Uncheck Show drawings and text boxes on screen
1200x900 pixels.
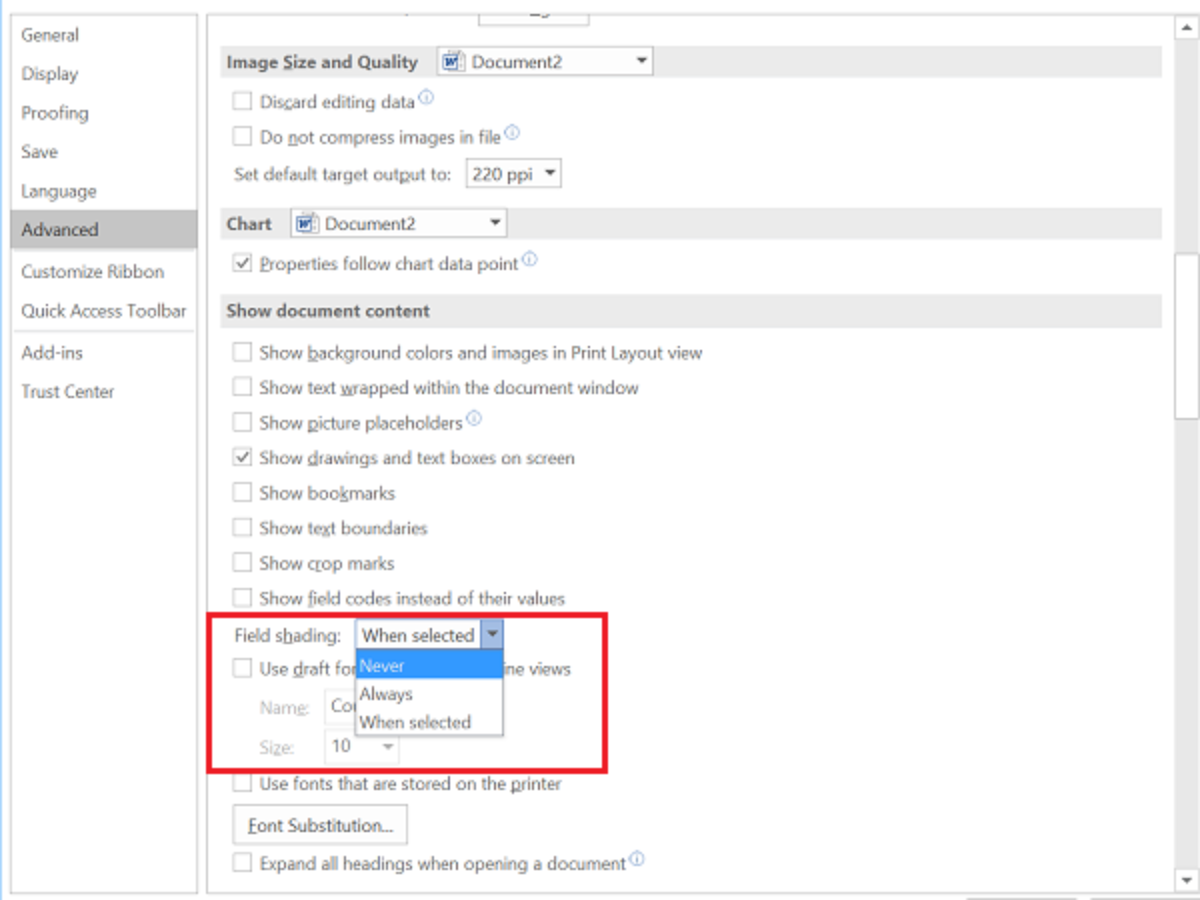point(242,458)
